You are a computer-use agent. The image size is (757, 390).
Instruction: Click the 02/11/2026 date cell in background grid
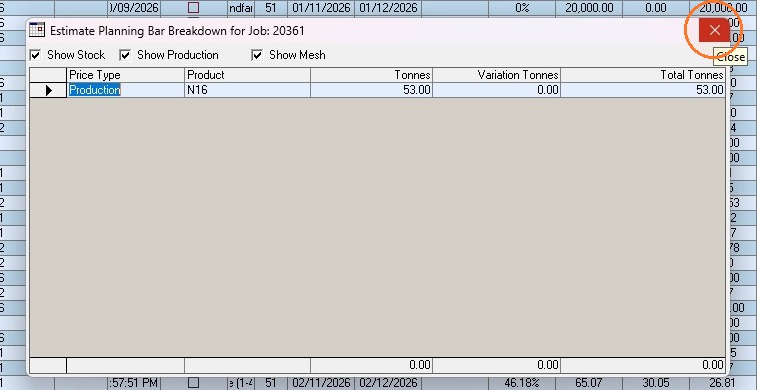pos(321,383)
